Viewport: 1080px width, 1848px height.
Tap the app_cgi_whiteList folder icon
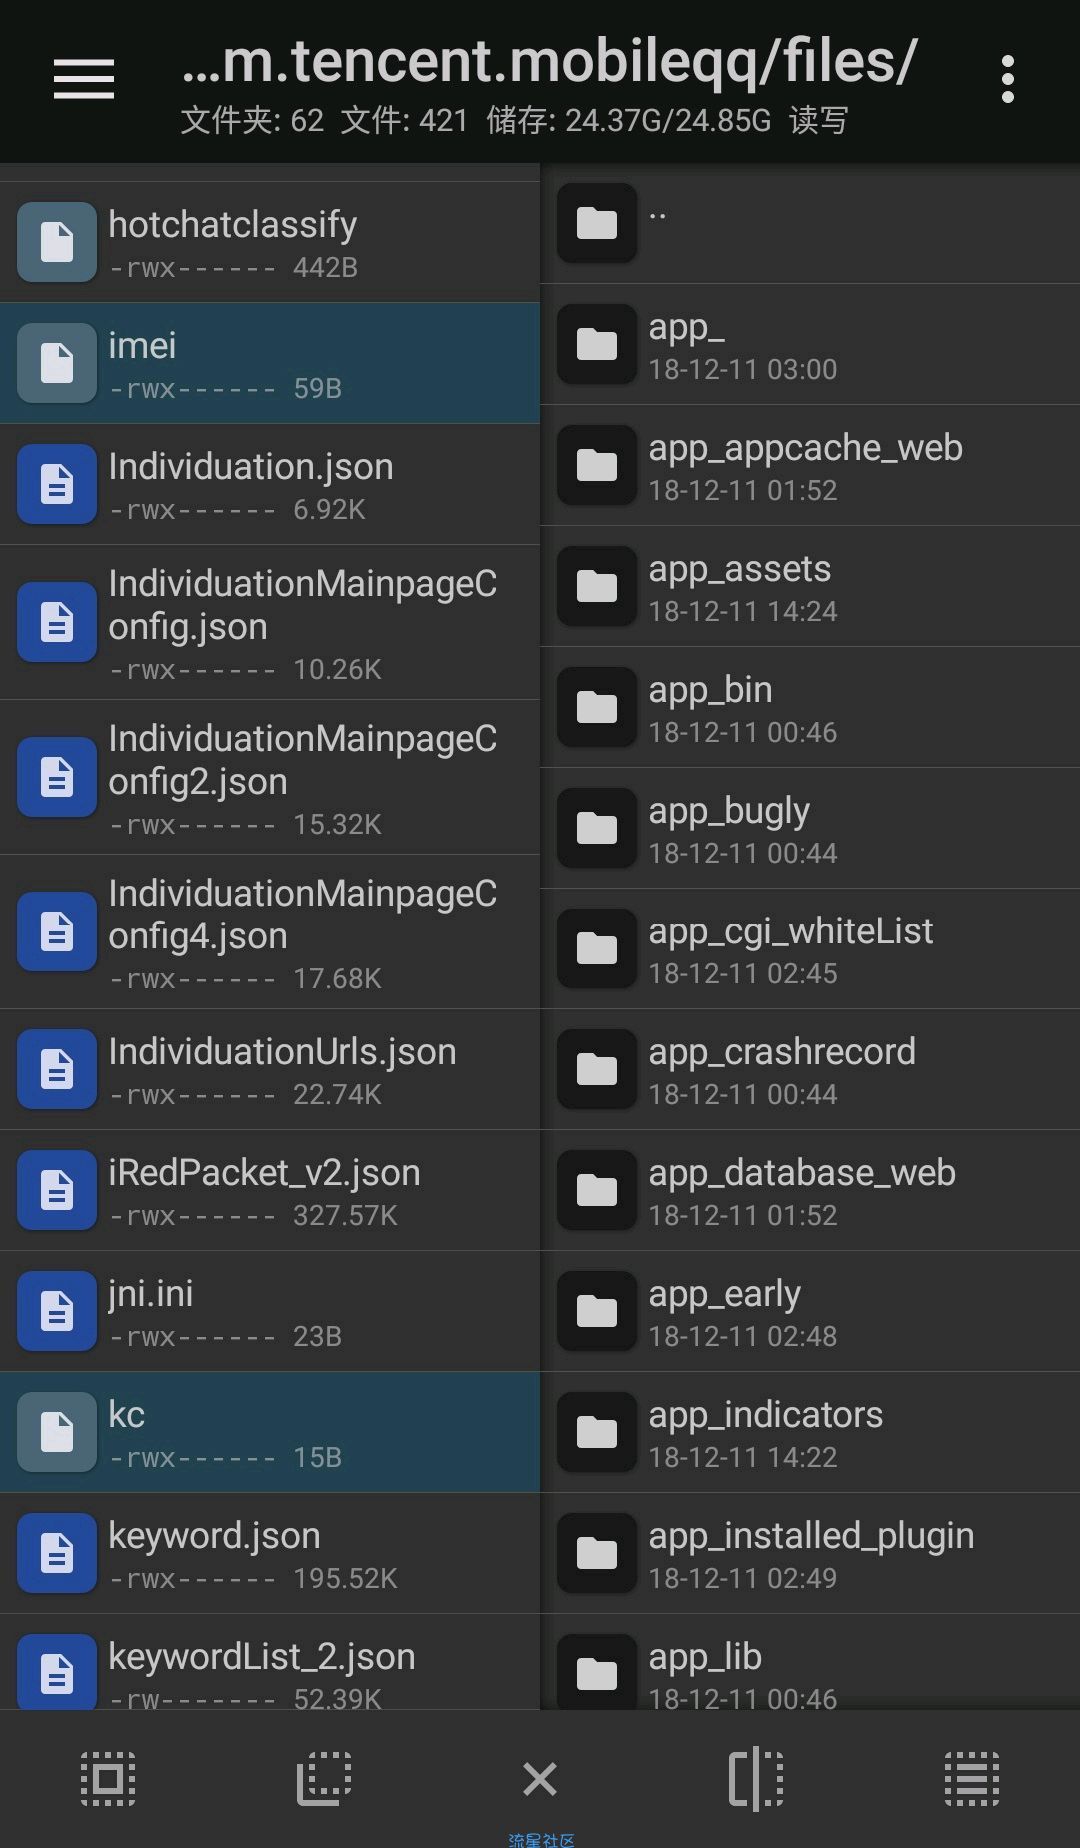click(x=597, y=948)
